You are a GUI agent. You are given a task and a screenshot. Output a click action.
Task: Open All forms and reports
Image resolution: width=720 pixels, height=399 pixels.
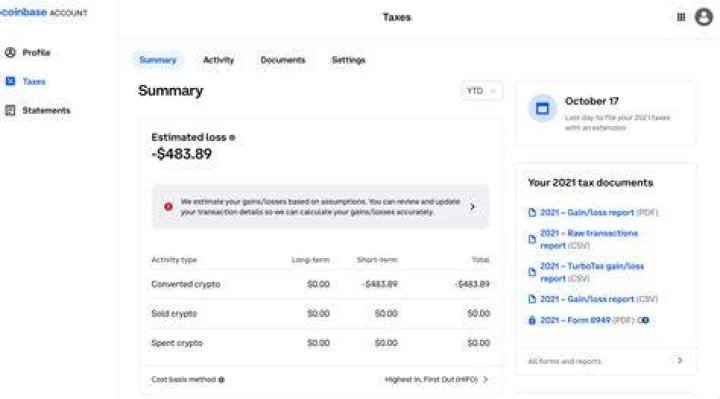(x=606, y=361)
